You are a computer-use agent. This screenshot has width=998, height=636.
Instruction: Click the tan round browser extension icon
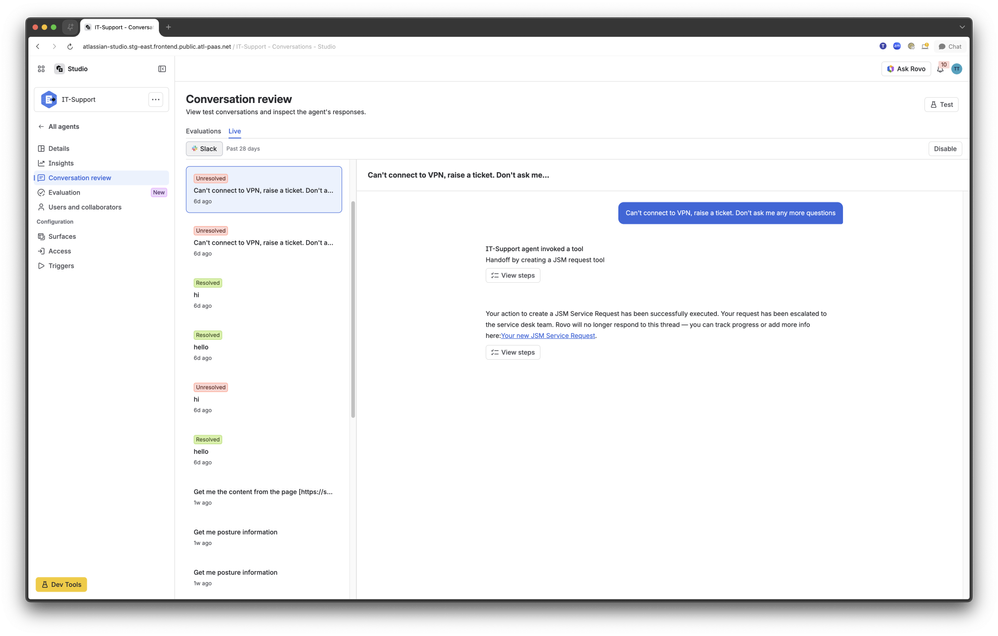pos(911,46)
